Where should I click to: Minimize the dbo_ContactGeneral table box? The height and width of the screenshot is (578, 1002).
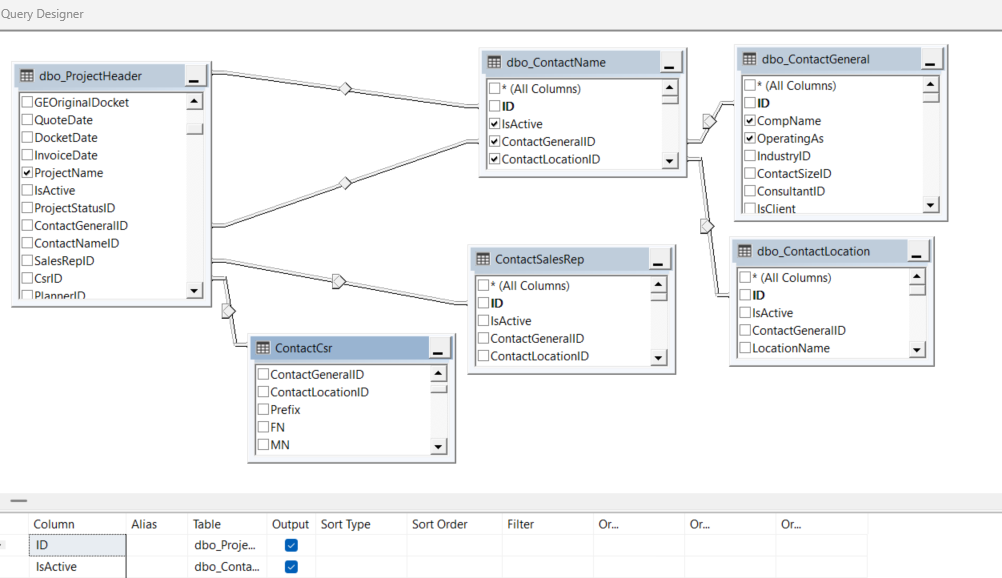tap(930, 60)
